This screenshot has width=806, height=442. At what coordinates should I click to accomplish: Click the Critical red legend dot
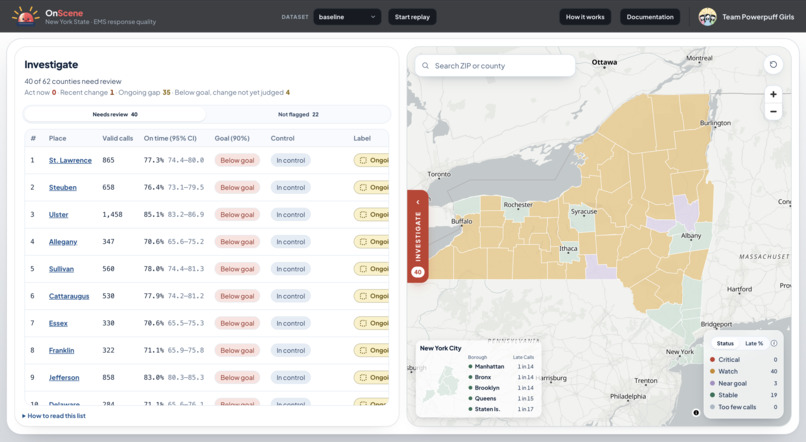tap(712, 360)
